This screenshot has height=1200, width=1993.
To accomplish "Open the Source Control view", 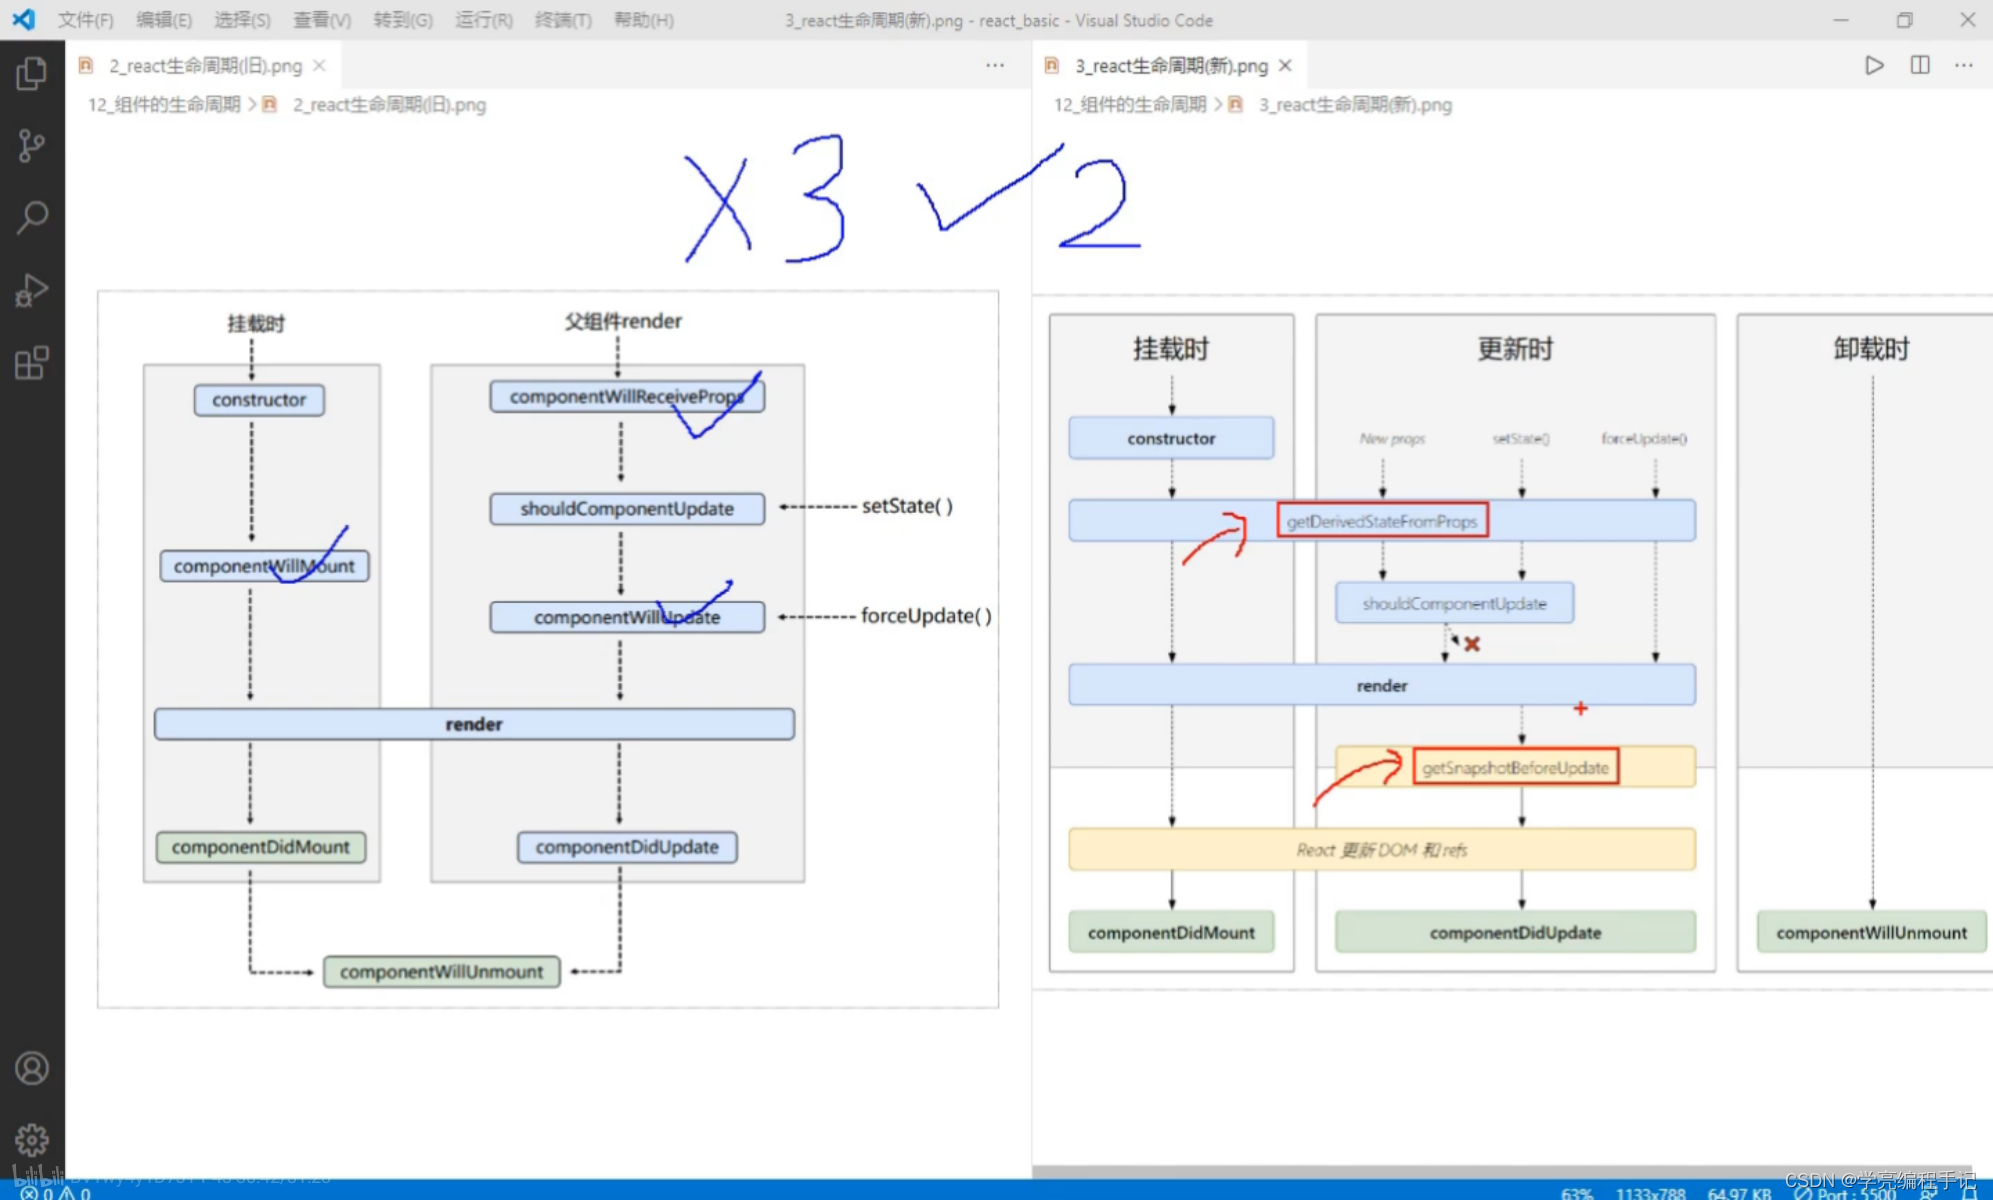I will [x=31, y=146].
